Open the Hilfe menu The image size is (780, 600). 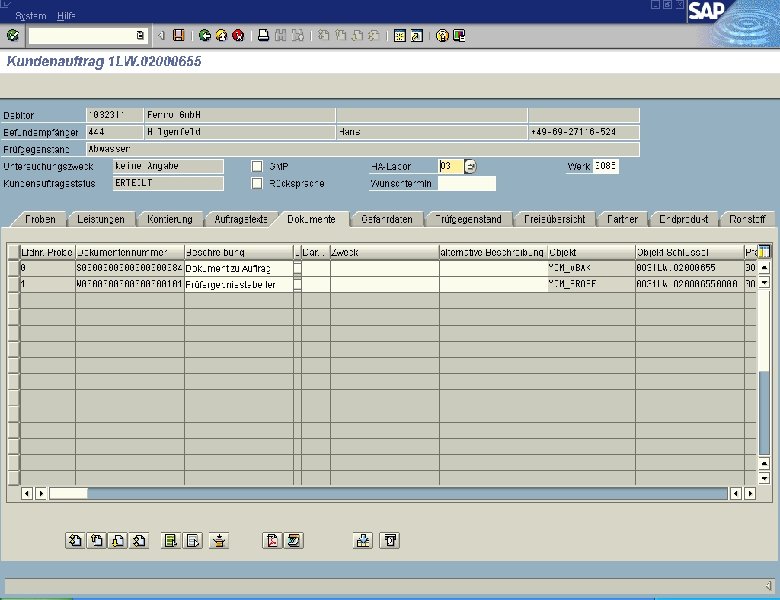66,16
